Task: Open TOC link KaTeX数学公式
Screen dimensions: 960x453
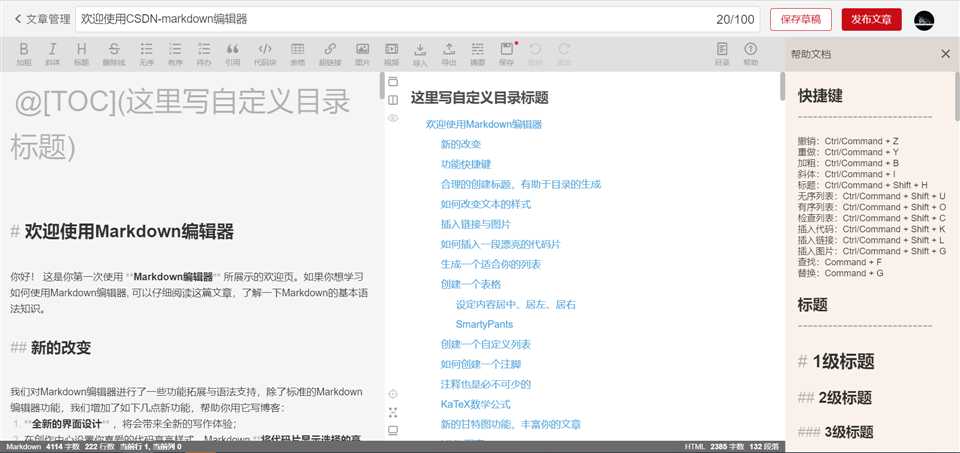Action: (476, 405)
